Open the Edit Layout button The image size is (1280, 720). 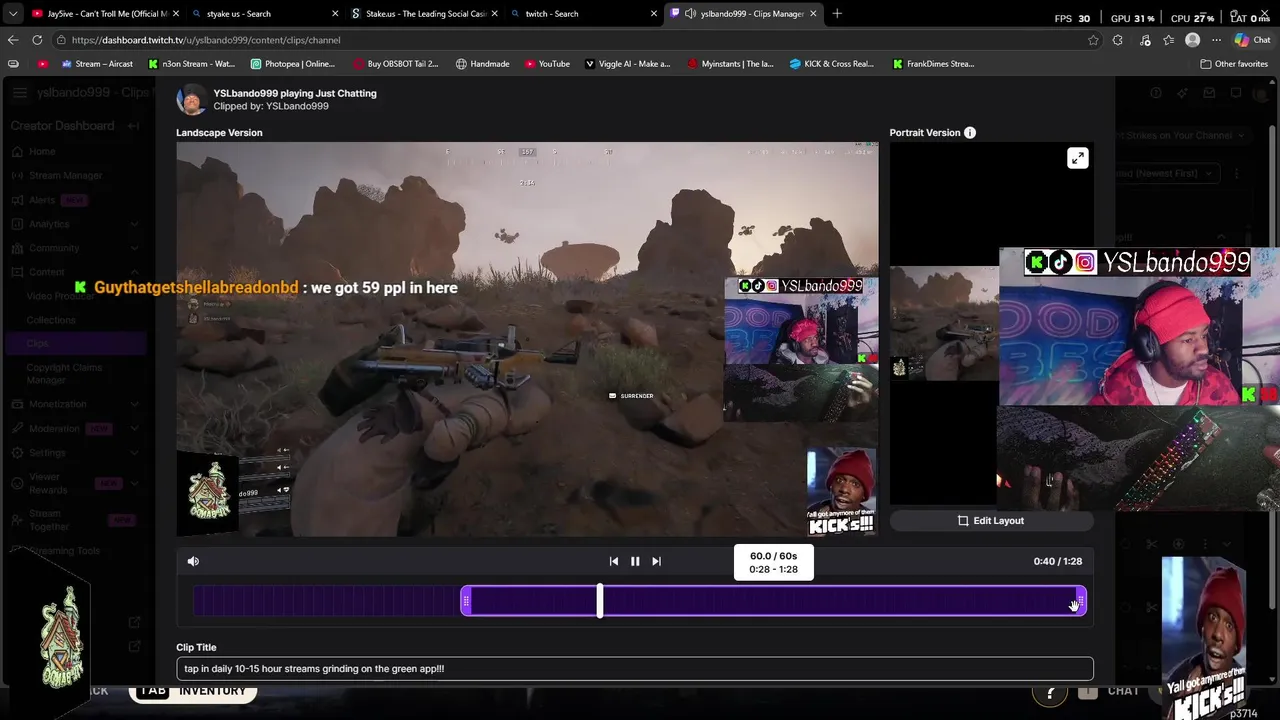tap(991, 520)
